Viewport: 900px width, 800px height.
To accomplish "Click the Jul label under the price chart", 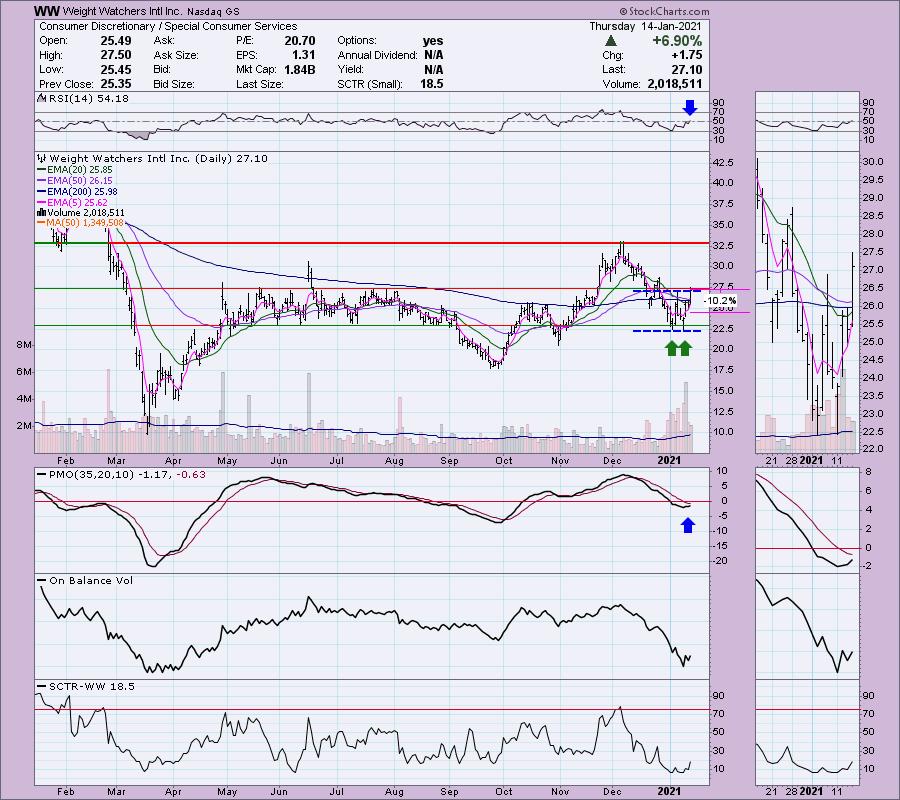I will coord(336,460).
